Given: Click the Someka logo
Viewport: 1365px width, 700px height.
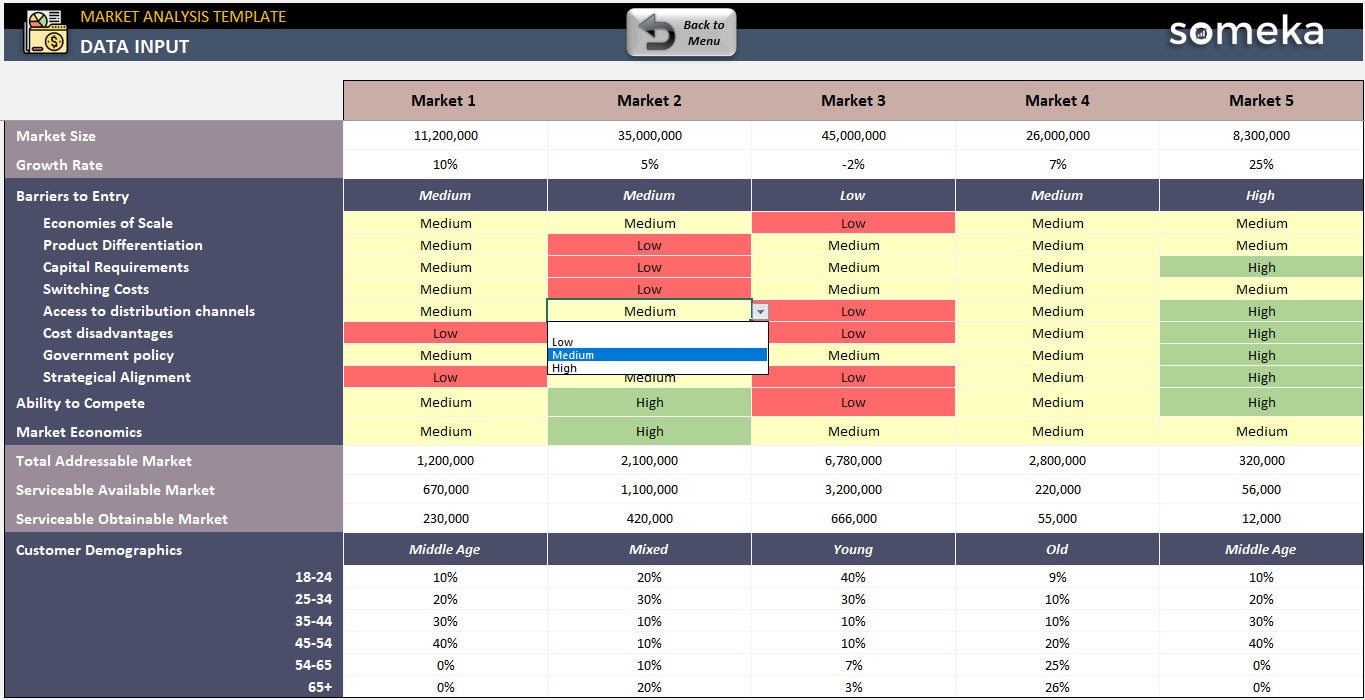Looking at the screenshot, I should 1245,32.
